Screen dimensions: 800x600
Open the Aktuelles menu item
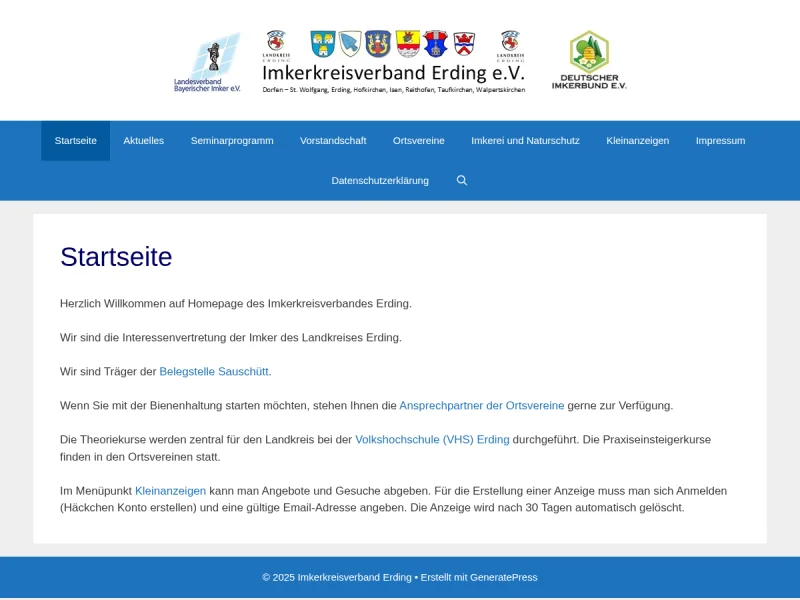pyautogui.click(x=143, y=141)
